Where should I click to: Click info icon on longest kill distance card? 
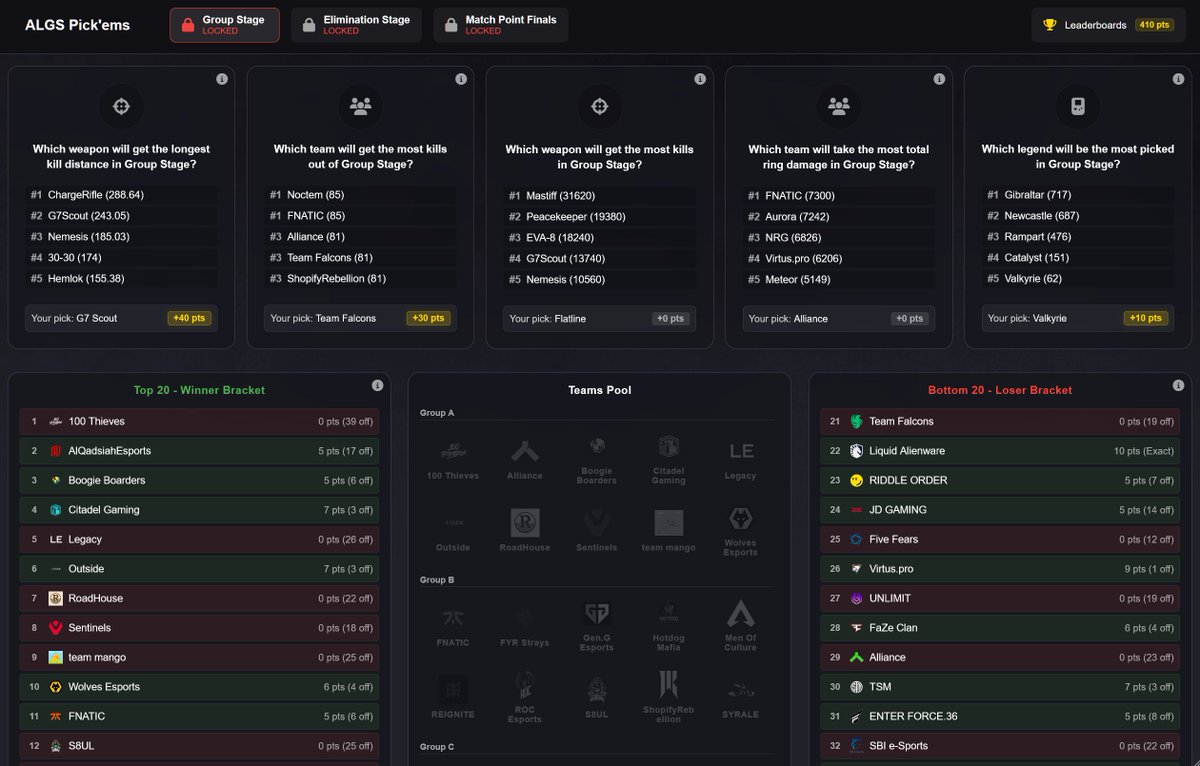point(221,79)
